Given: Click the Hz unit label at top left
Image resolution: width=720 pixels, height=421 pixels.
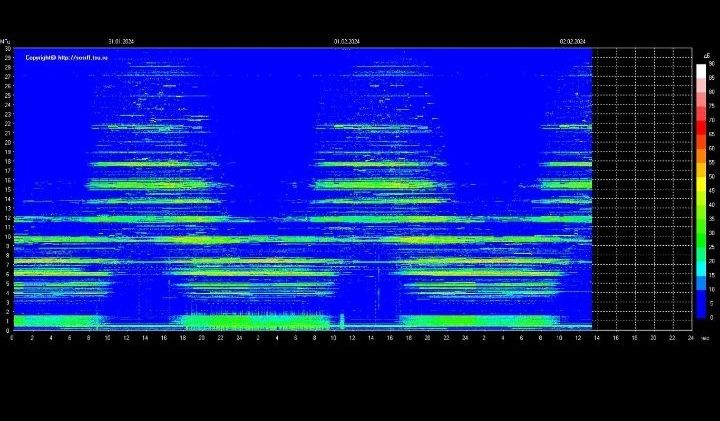Looking at the screenshot, I should click(6, 41).
